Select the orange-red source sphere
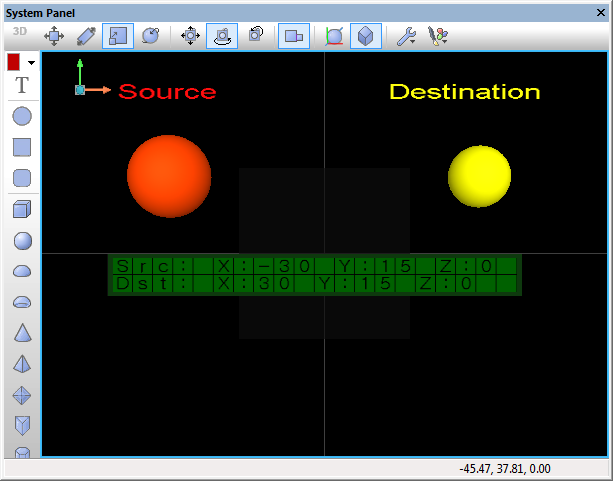 point(169,176)
